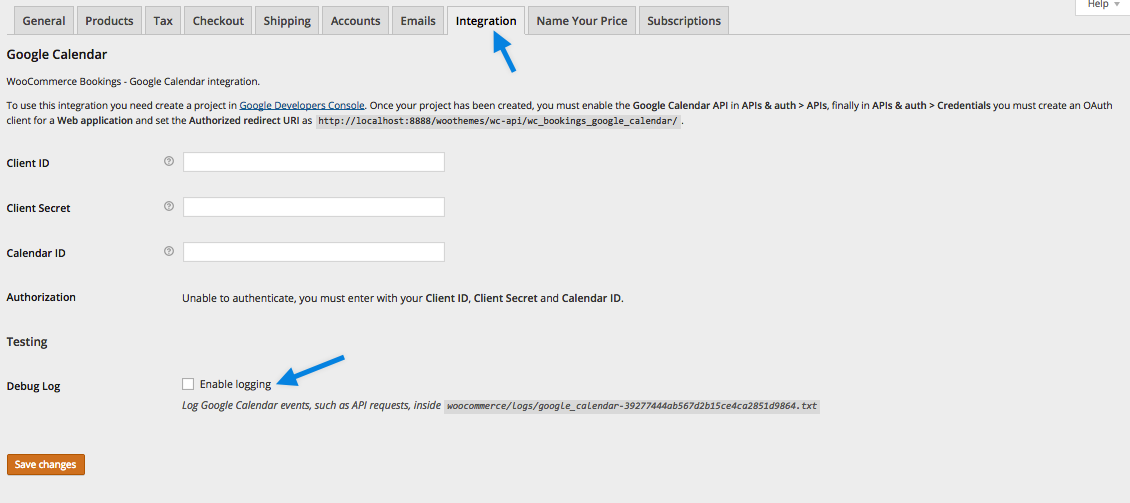Open the Client ID help tooltip icon
This screenshot has width=1130, height=503.
point(169,161)
